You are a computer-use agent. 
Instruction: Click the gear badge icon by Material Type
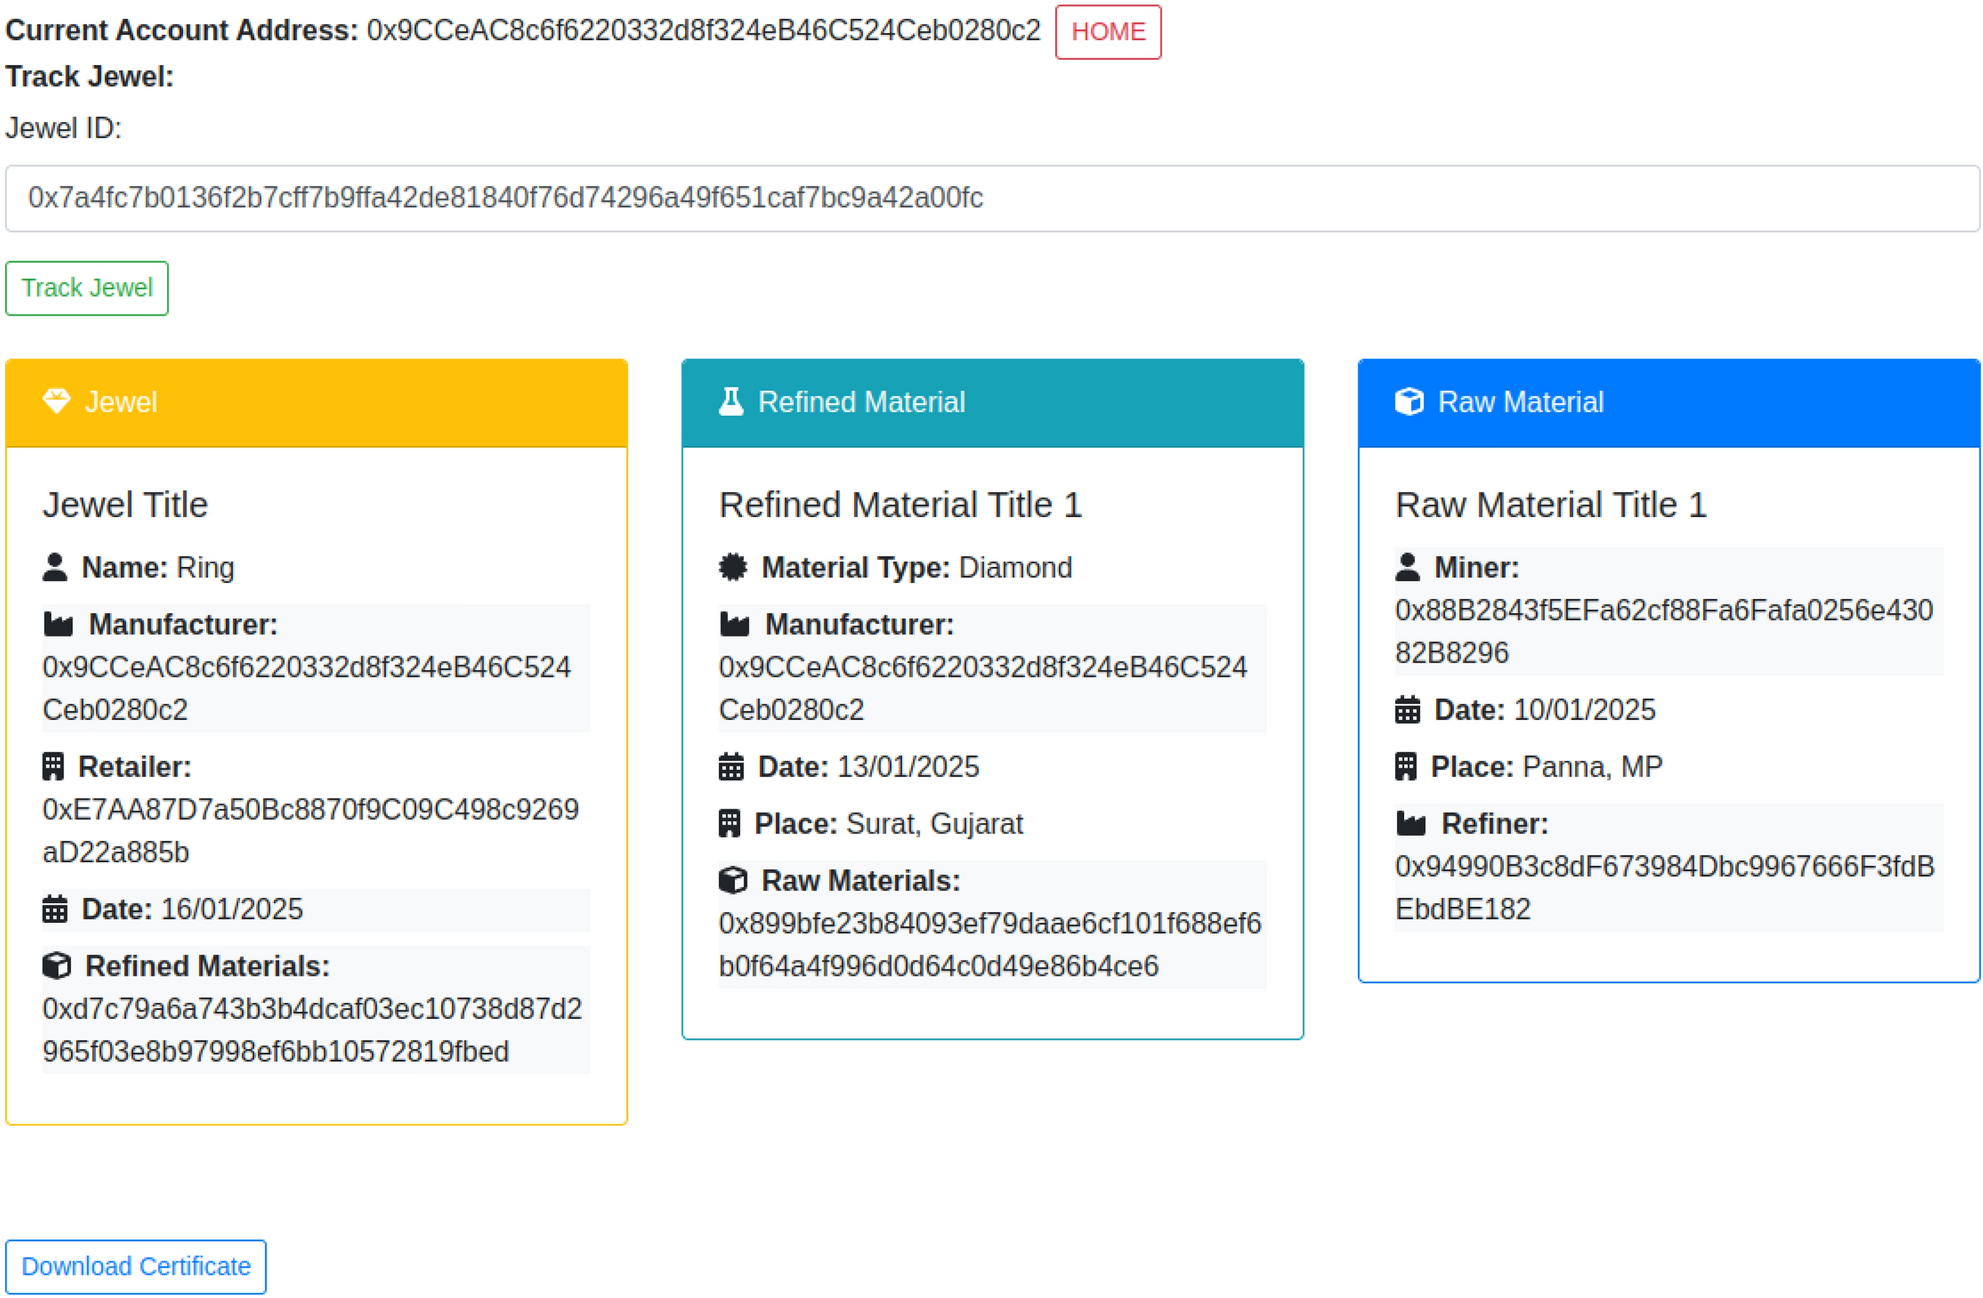pos(733,567)
